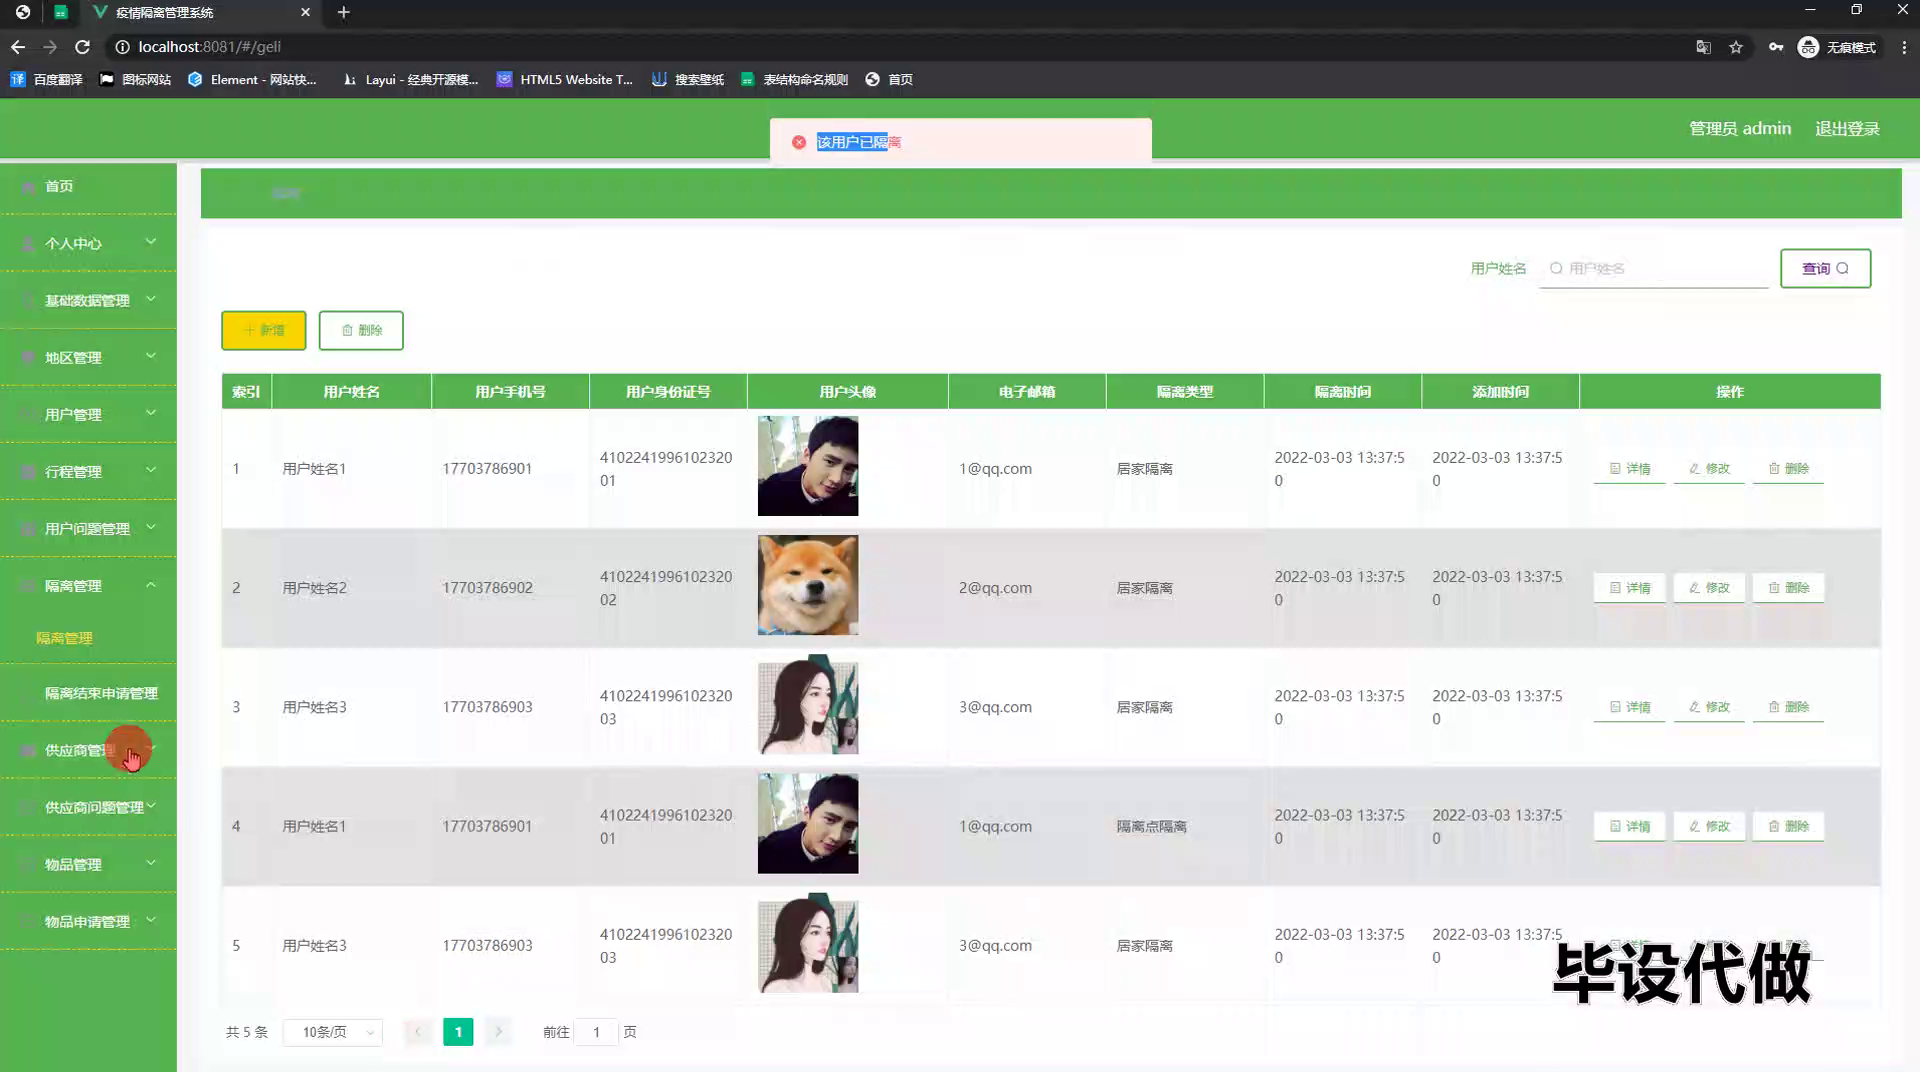Screen dimensions: 1920x1072
Task: Click page 1 in pagination
Action: tap(458, 1032)
